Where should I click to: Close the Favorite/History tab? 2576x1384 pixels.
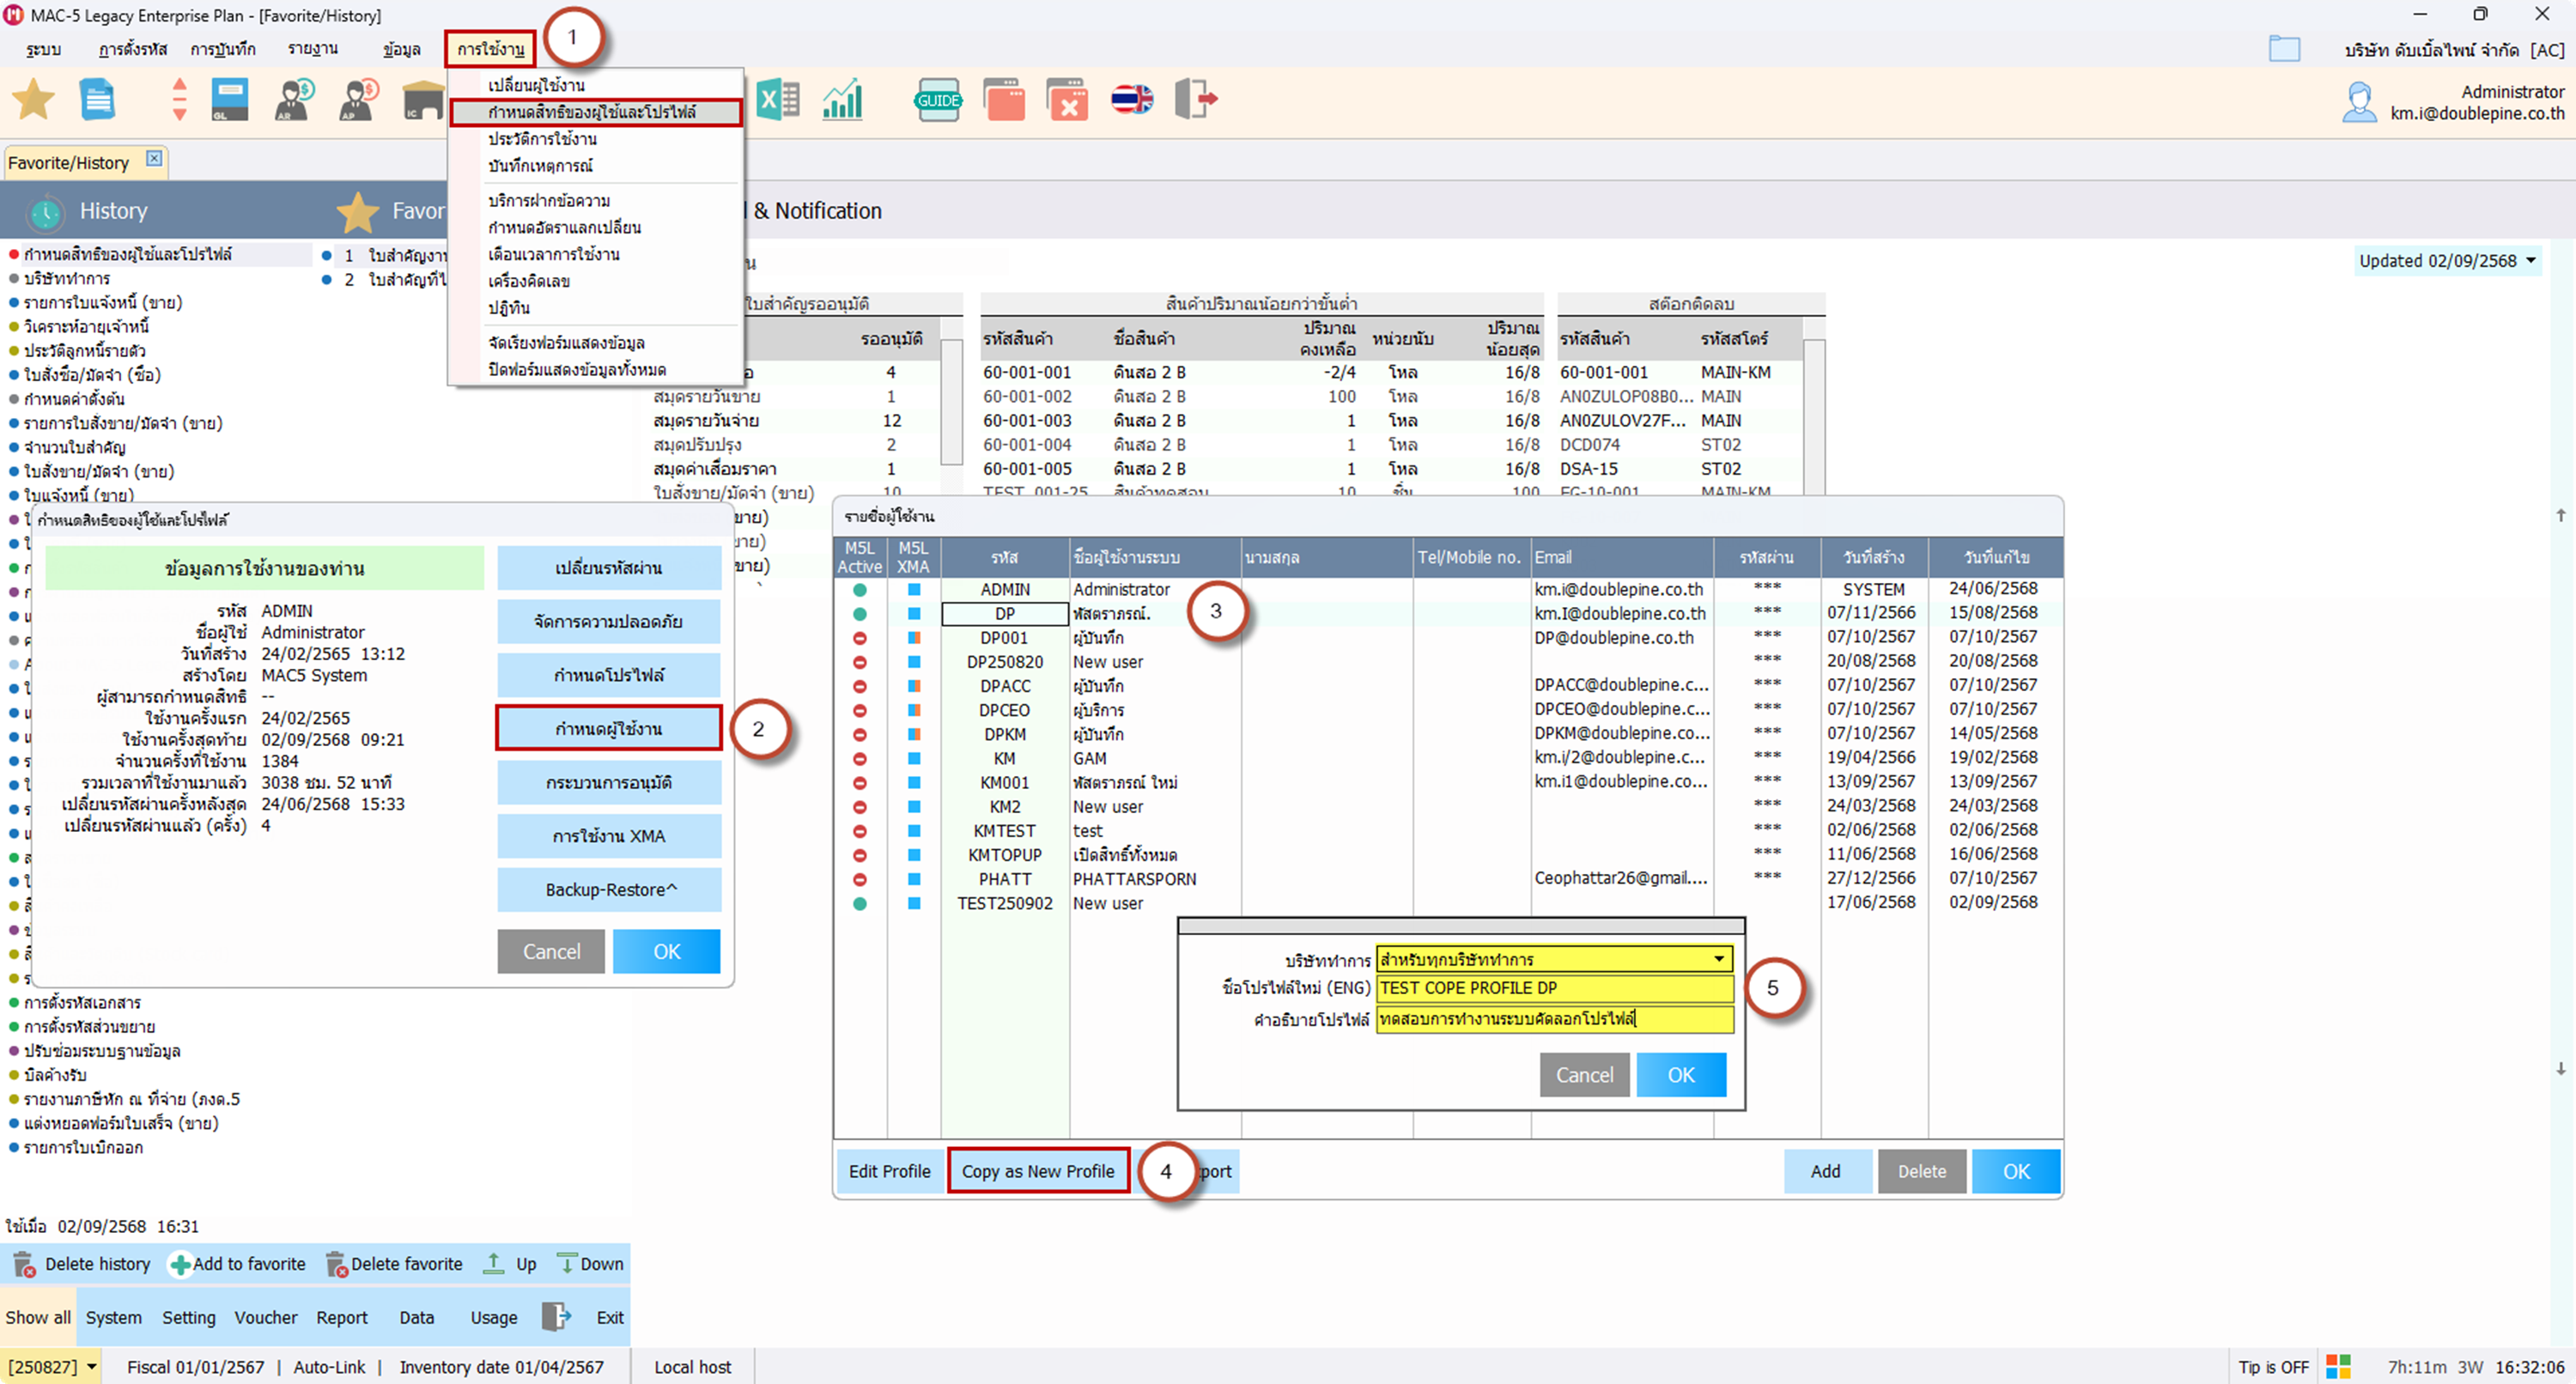154,158
